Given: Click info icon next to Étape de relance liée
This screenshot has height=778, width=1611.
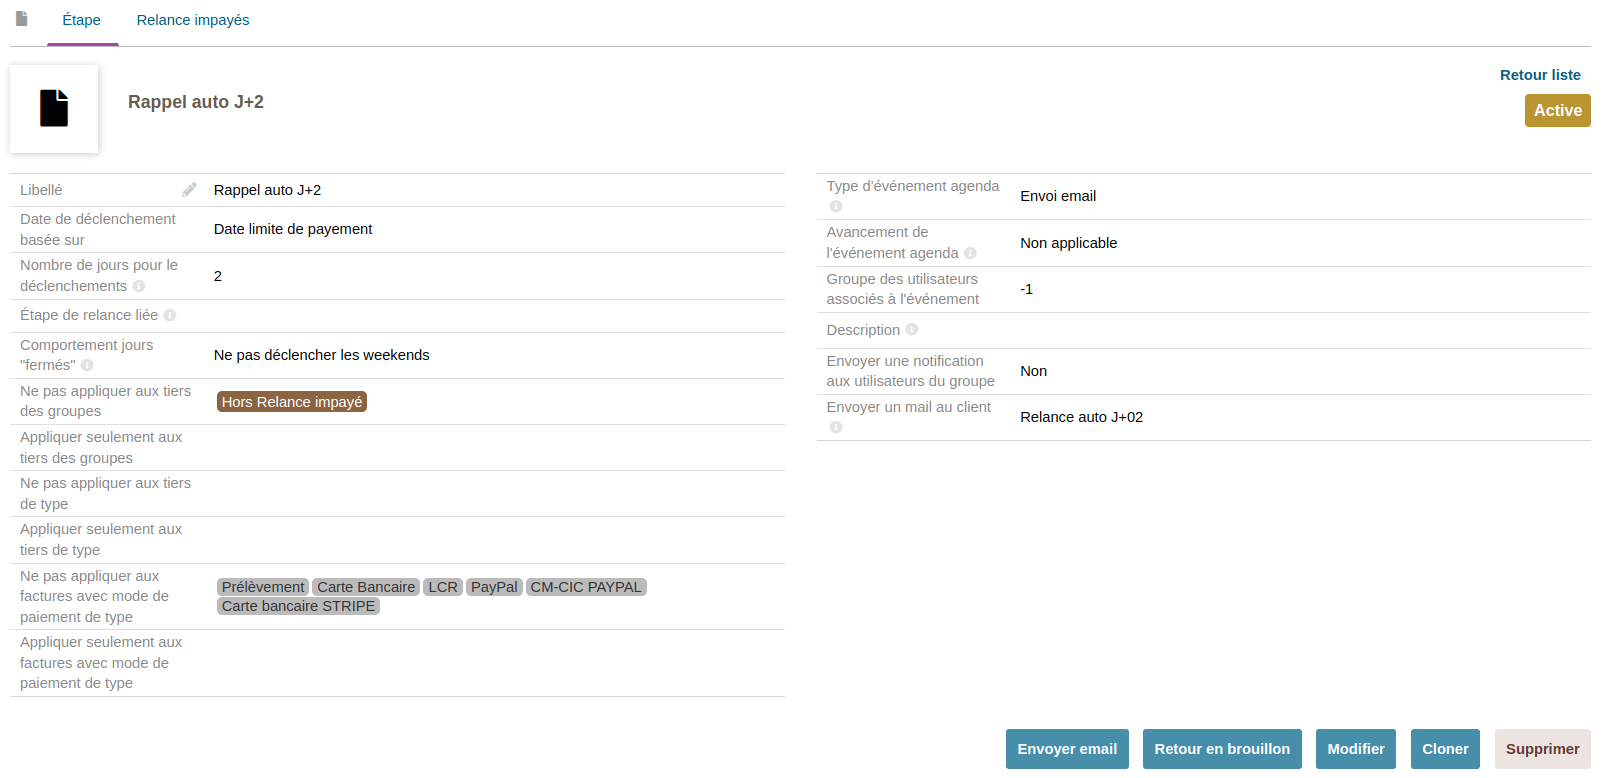Looking at the screenshot, I should 170,315.
